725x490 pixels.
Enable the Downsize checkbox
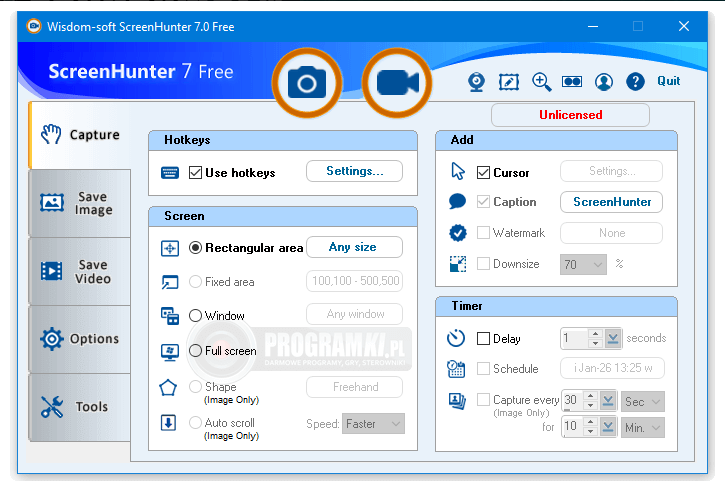[483, 263]
